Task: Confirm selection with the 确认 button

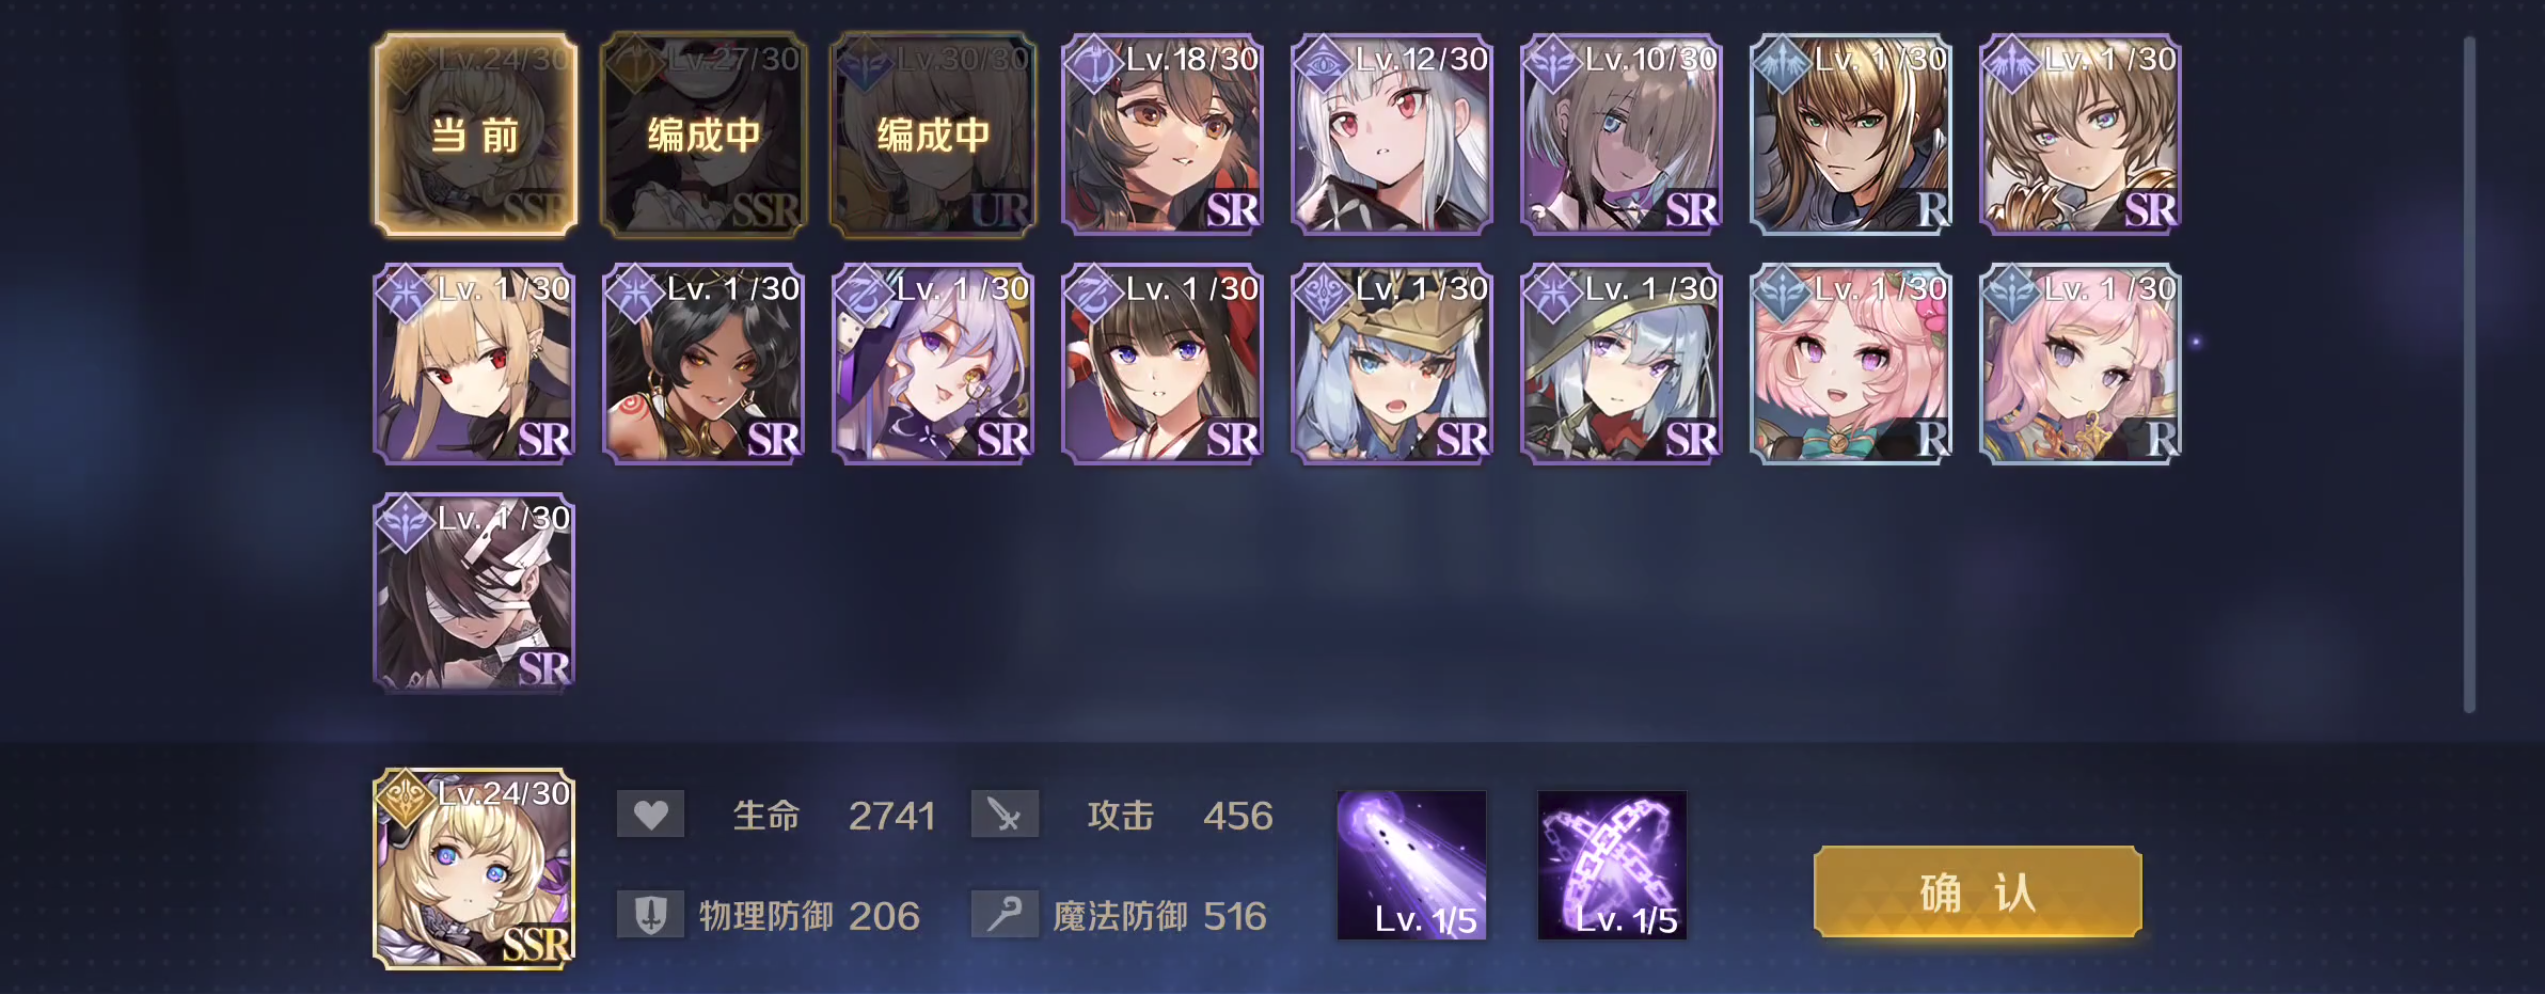Action: [x=1978, y=892]
